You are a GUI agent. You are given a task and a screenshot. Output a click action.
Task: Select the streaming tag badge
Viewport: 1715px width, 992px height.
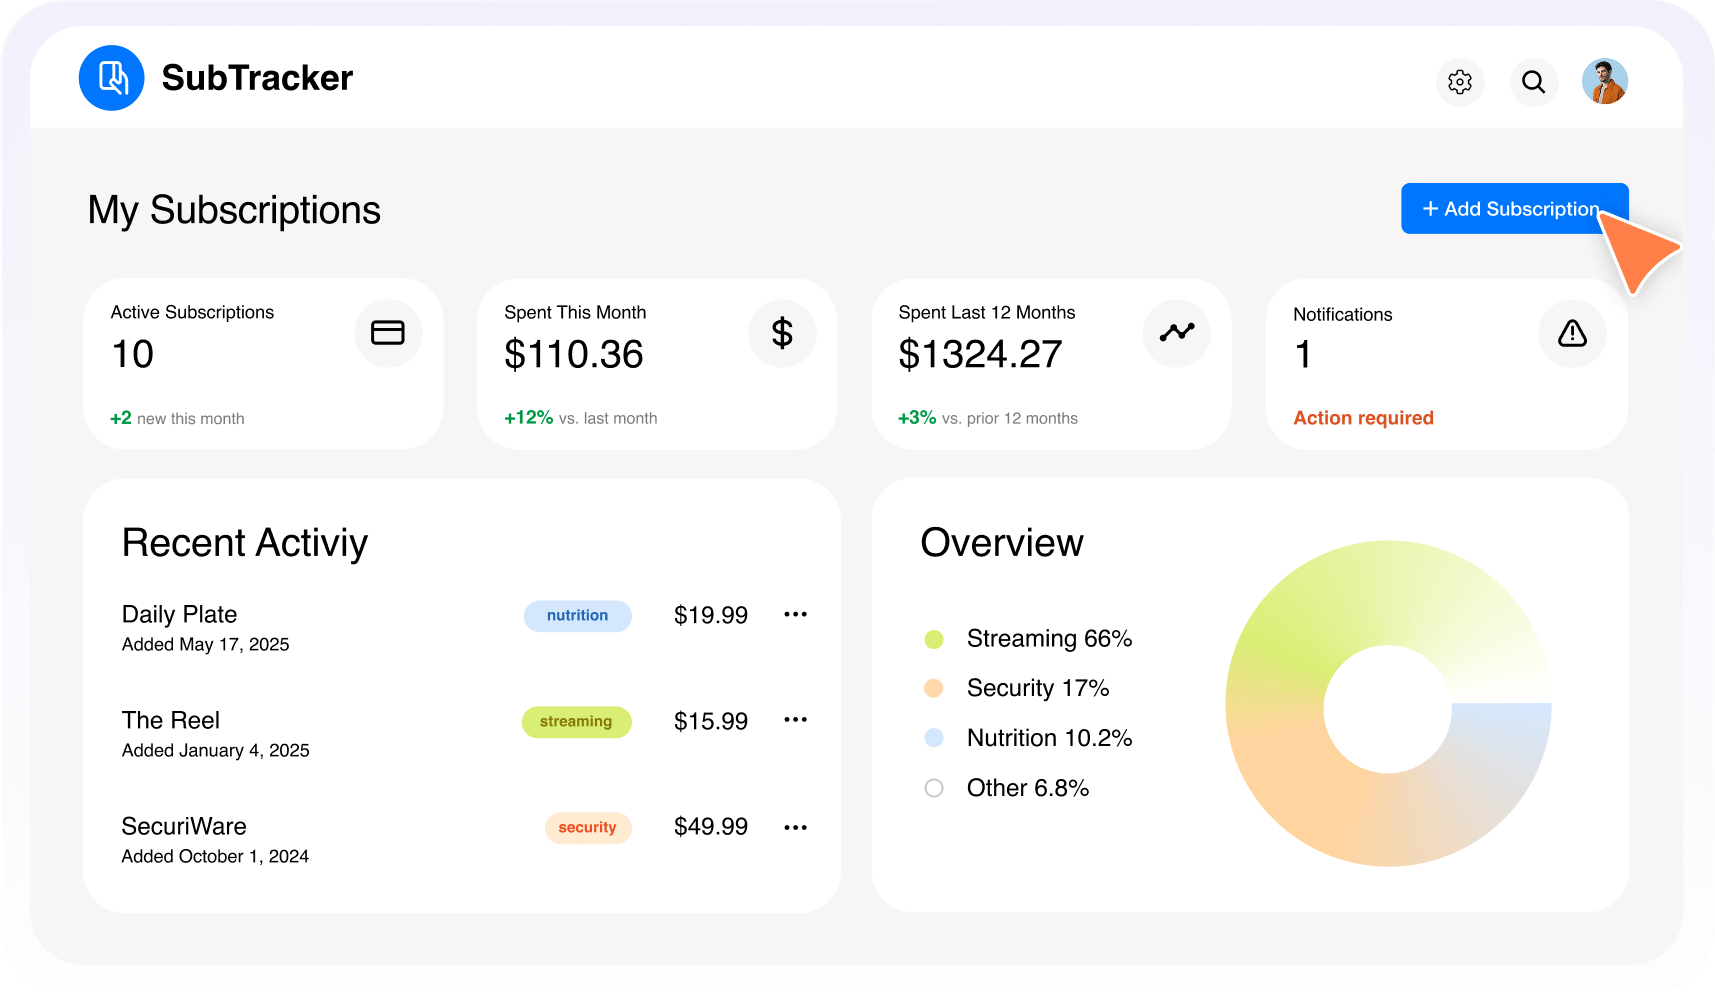click(x=576, y=722)
